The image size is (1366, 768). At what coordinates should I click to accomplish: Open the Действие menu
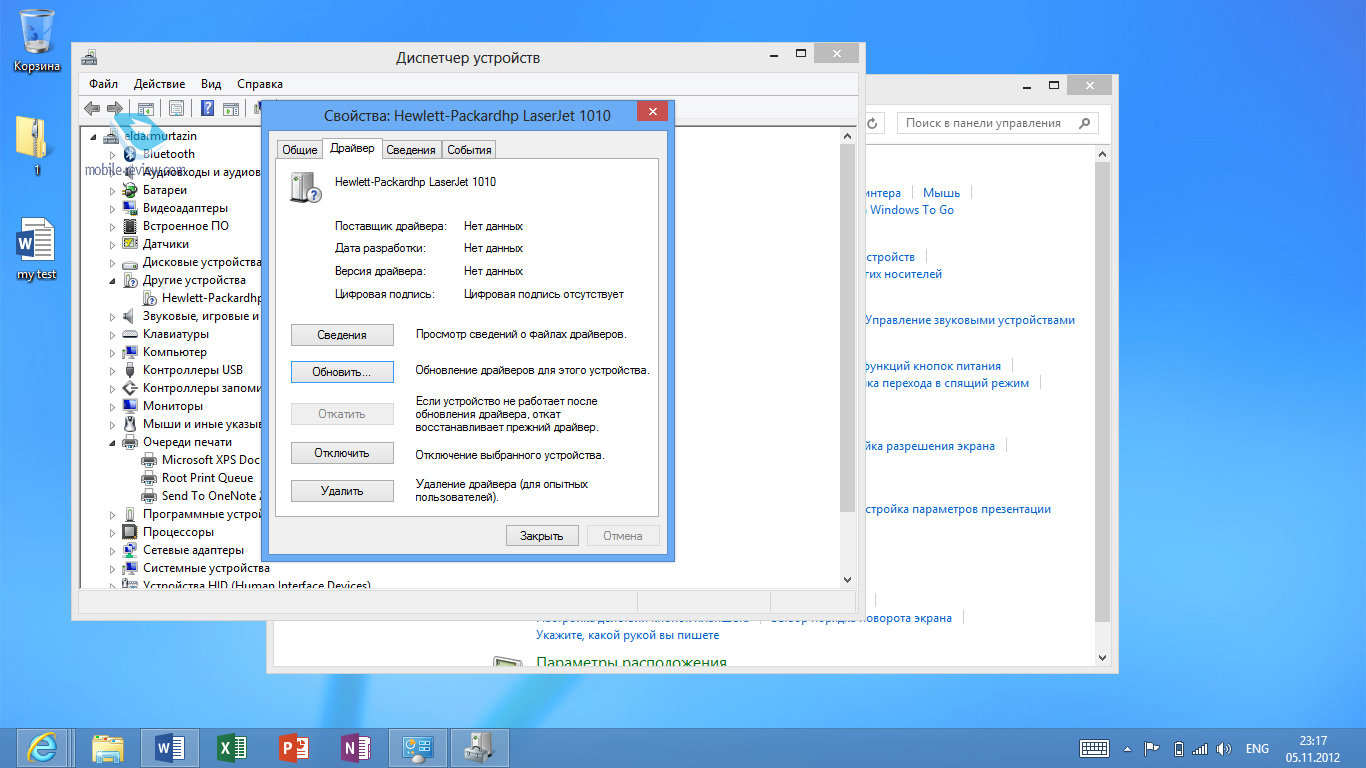coord(159,84)
